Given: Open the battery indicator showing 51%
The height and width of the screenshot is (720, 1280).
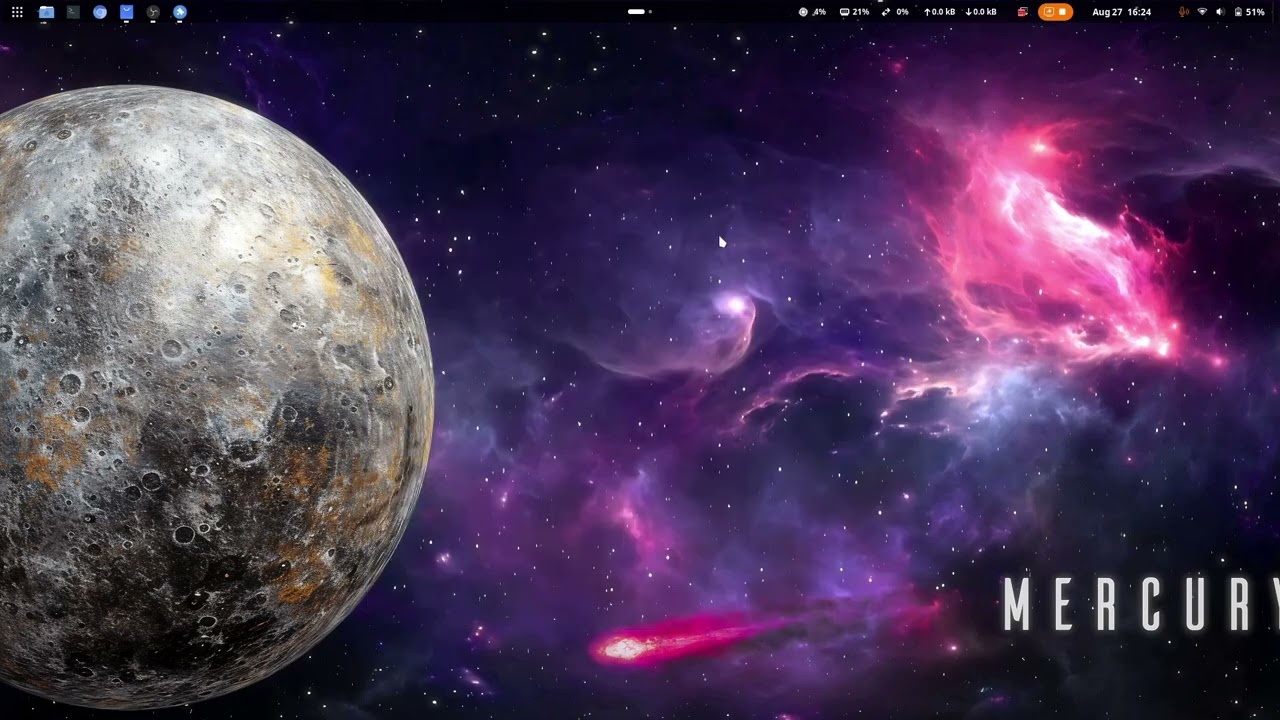Looking at the screenshot, I should coord(1250,12).
